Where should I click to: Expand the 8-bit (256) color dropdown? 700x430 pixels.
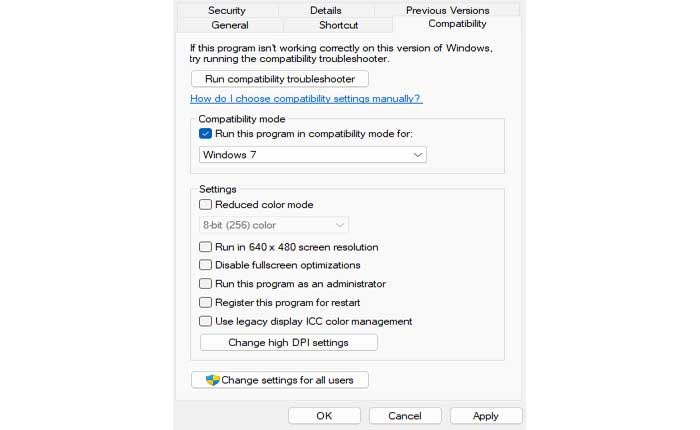(274, 226)
